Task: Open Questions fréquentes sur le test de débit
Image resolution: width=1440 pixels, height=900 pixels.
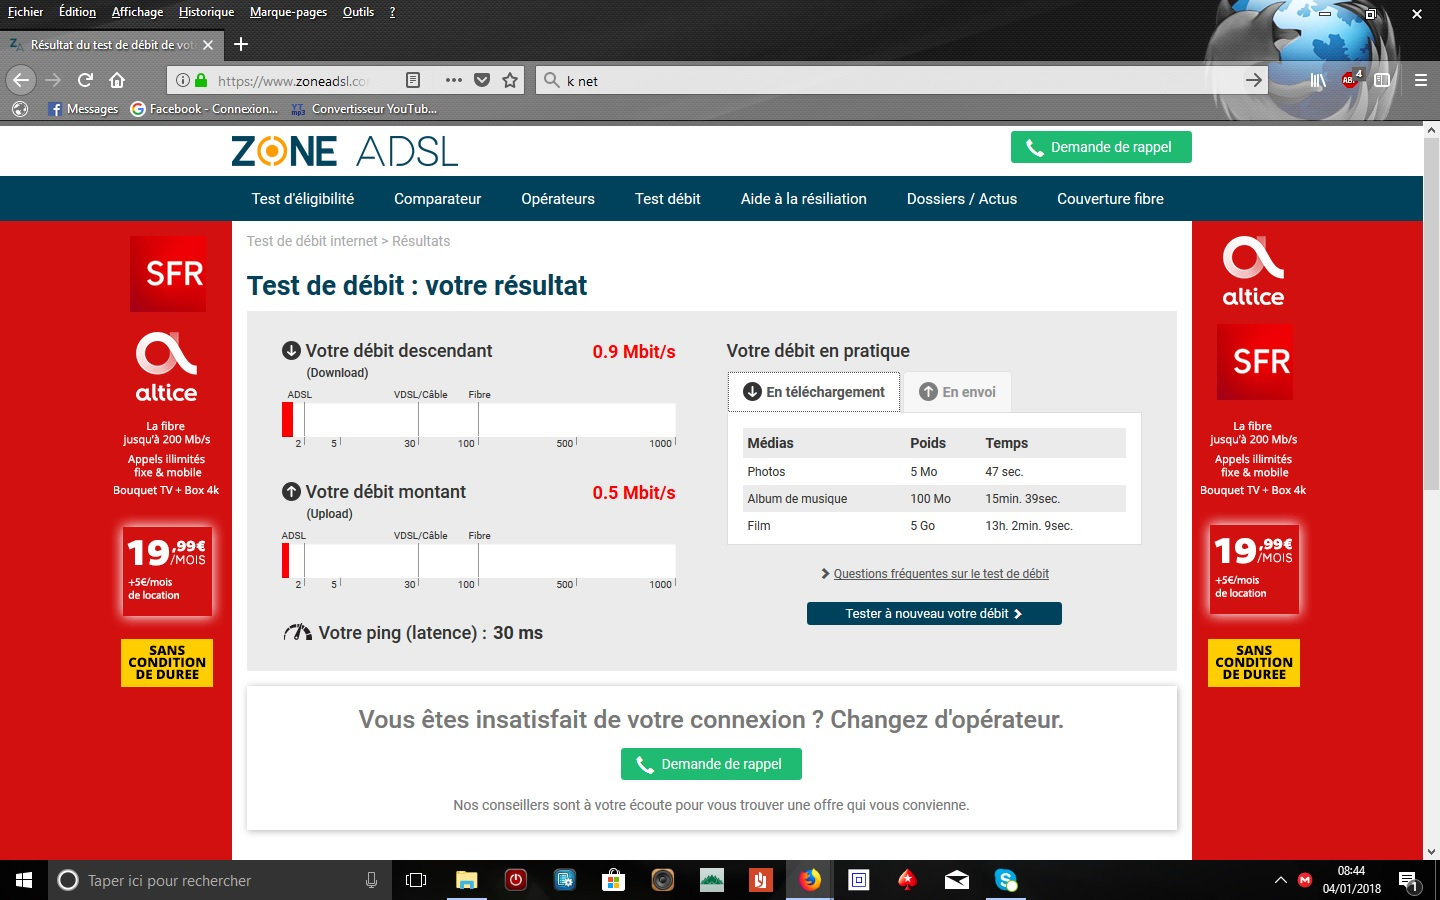Action: coord(941,574)
